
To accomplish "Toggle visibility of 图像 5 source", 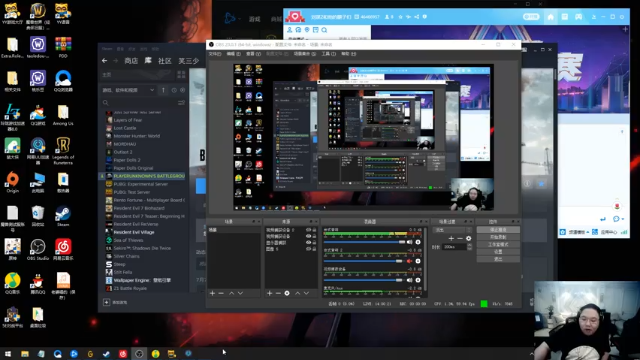I will [x=309, y=249].
